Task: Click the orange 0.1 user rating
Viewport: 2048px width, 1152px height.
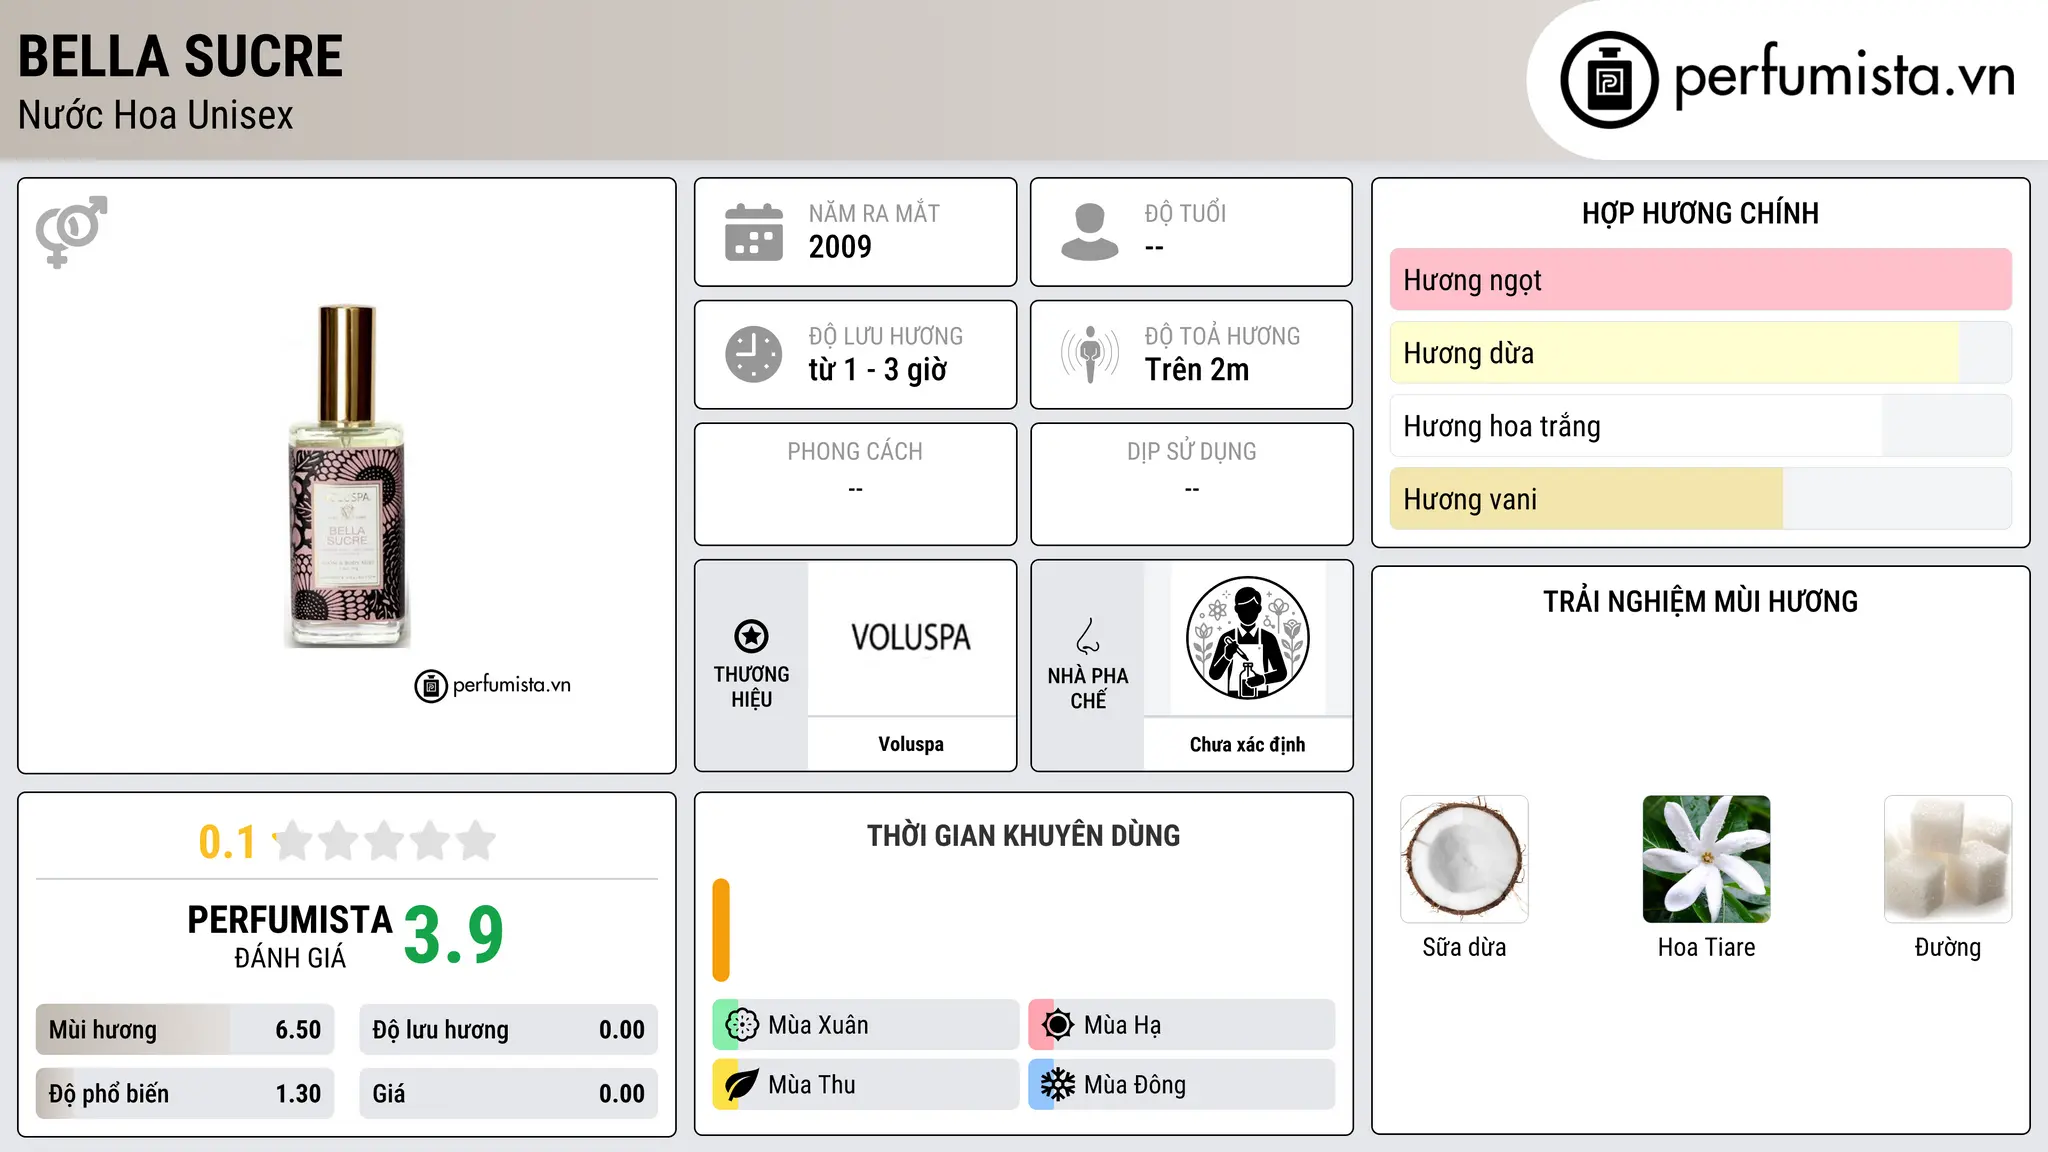Action: (227, 842)
